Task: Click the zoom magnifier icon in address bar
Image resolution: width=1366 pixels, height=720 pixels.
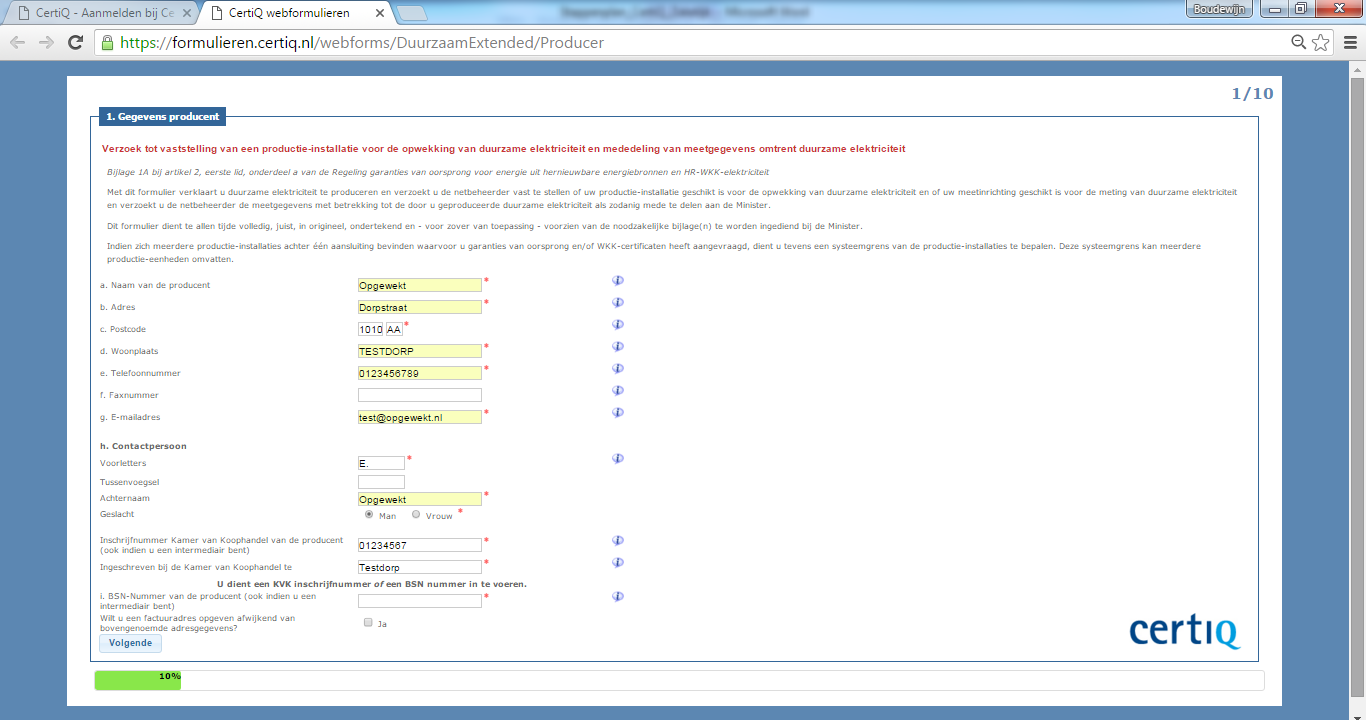Action: tap(1299, 42)
